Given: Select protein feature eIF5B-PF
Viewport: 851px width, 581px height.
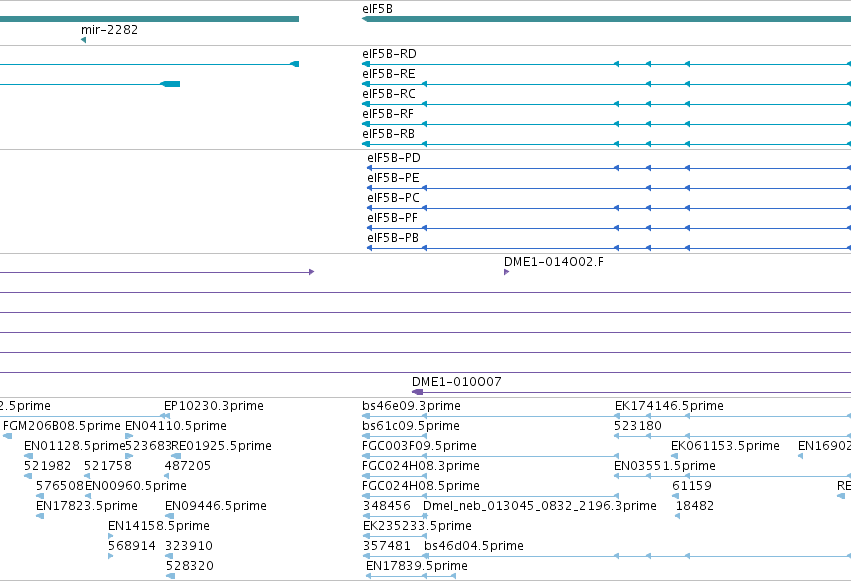Looking at the screenshot, I should click(x=392, y=218).
